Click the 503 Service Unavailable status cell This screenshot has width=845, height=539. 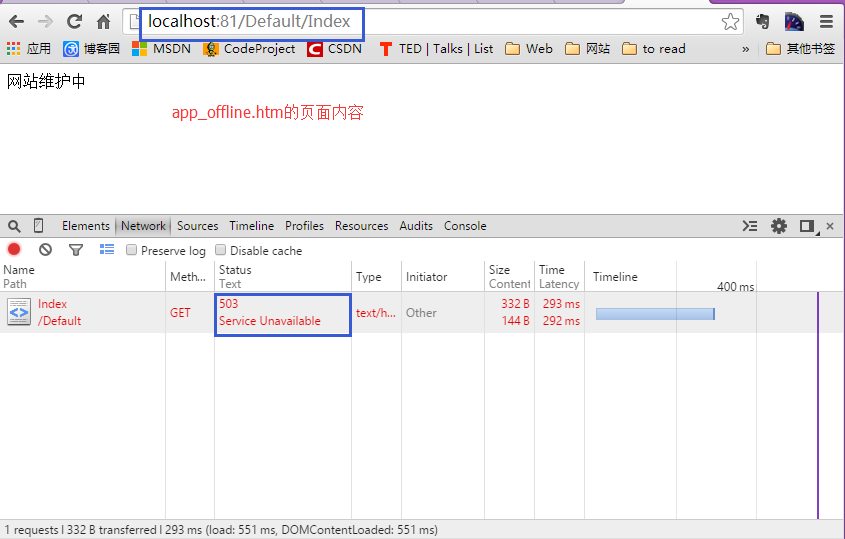283,313
